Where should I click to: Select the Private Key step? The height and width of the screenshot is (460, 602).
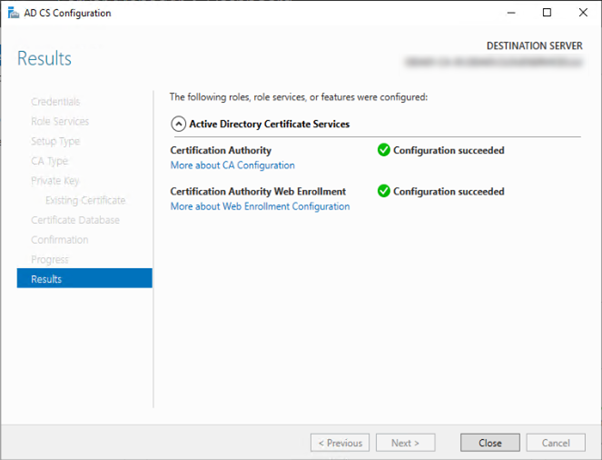point(54,181)
